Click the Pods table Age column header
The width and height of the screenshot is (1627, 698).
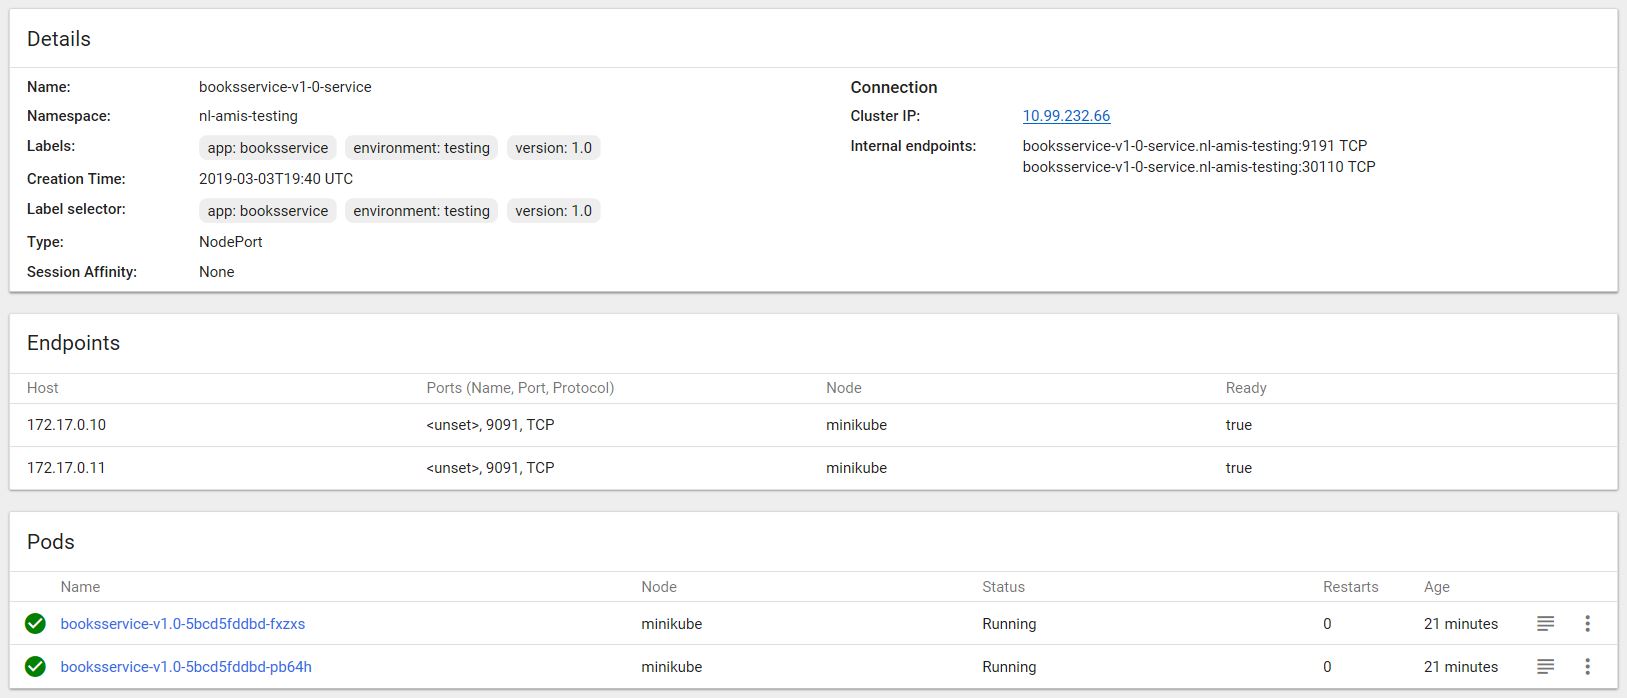[1436, 587]
